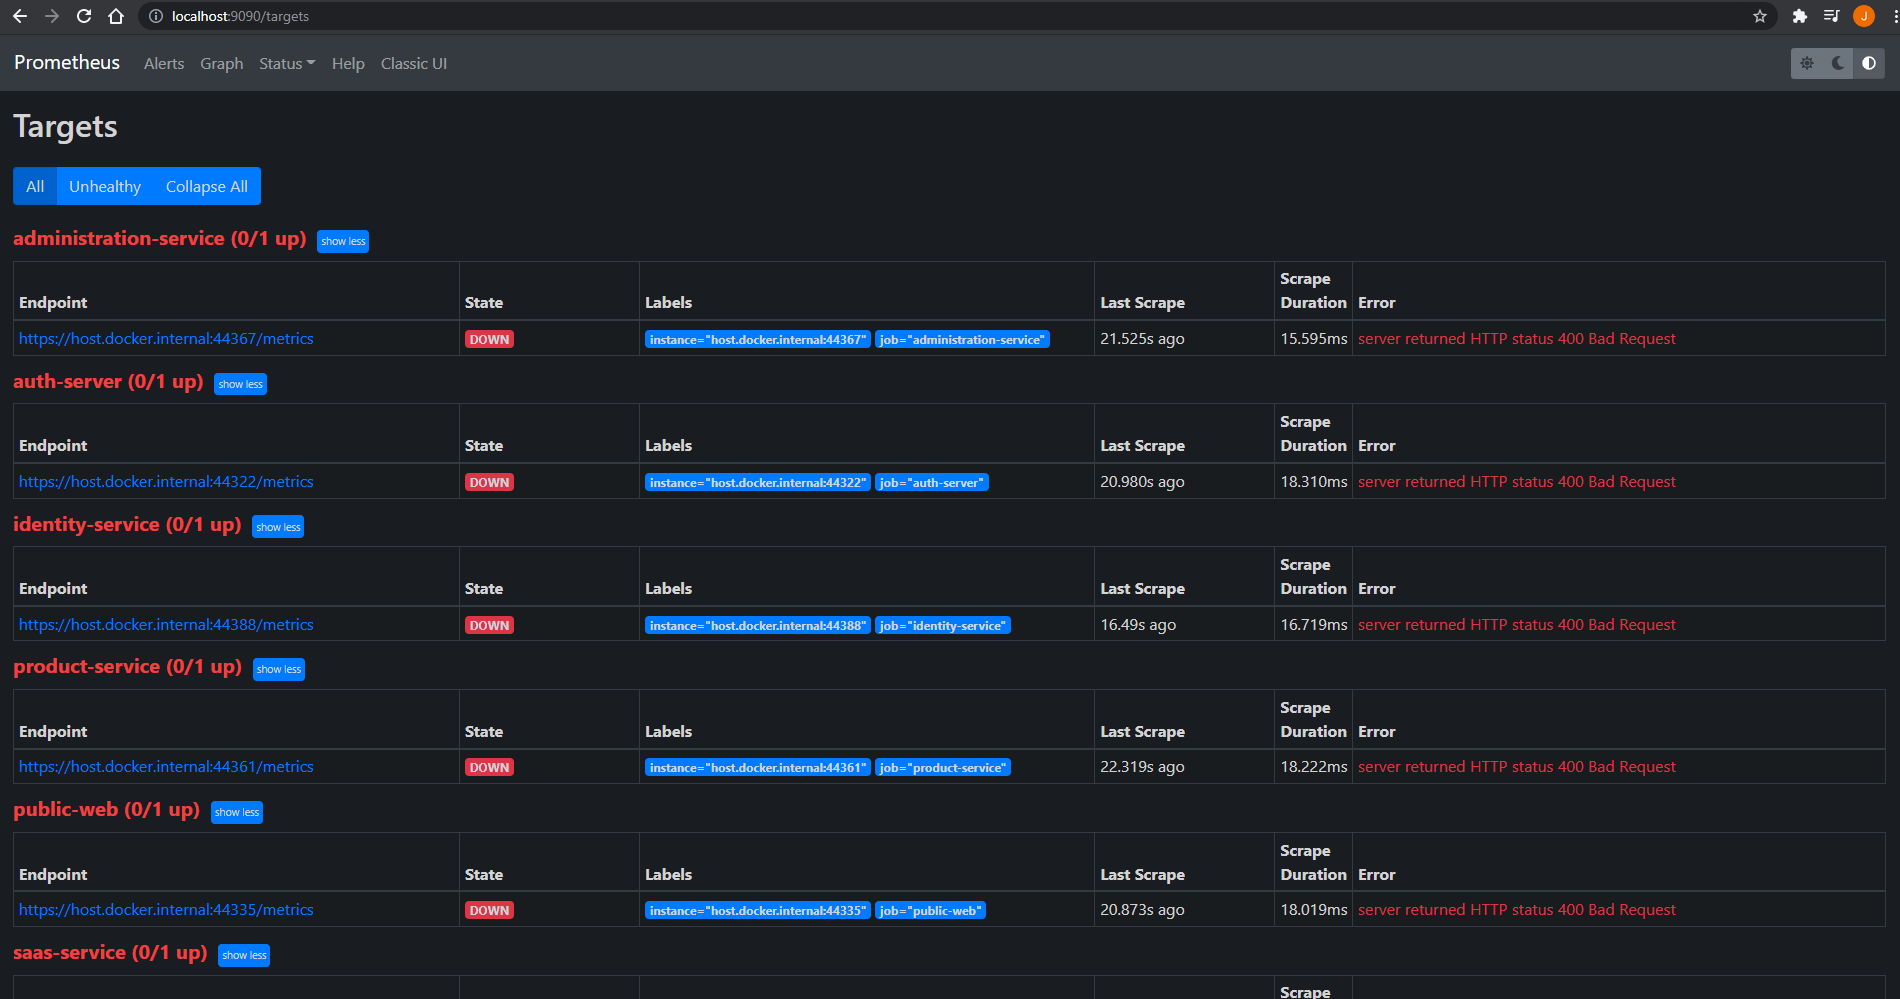The width and height of the screenshot is (1900, 999).
Task: Show only Unhealthy targets
Action: 105,186
